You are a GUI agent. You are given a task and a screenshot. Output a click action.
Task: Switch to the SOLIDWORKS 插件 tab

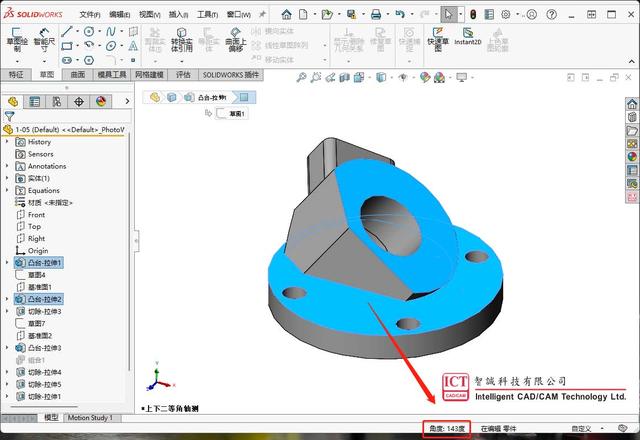tap(231, 75)
